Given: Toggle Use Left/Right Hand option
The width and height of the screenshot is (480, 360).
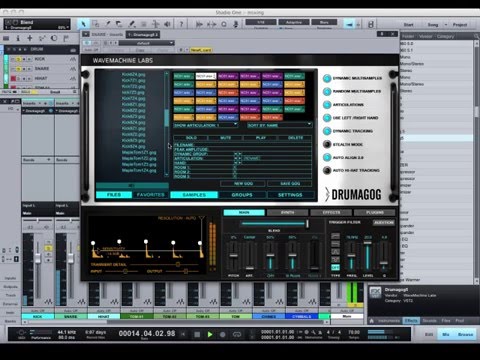Looking at the screenshot, I should (x=327, y=118).
